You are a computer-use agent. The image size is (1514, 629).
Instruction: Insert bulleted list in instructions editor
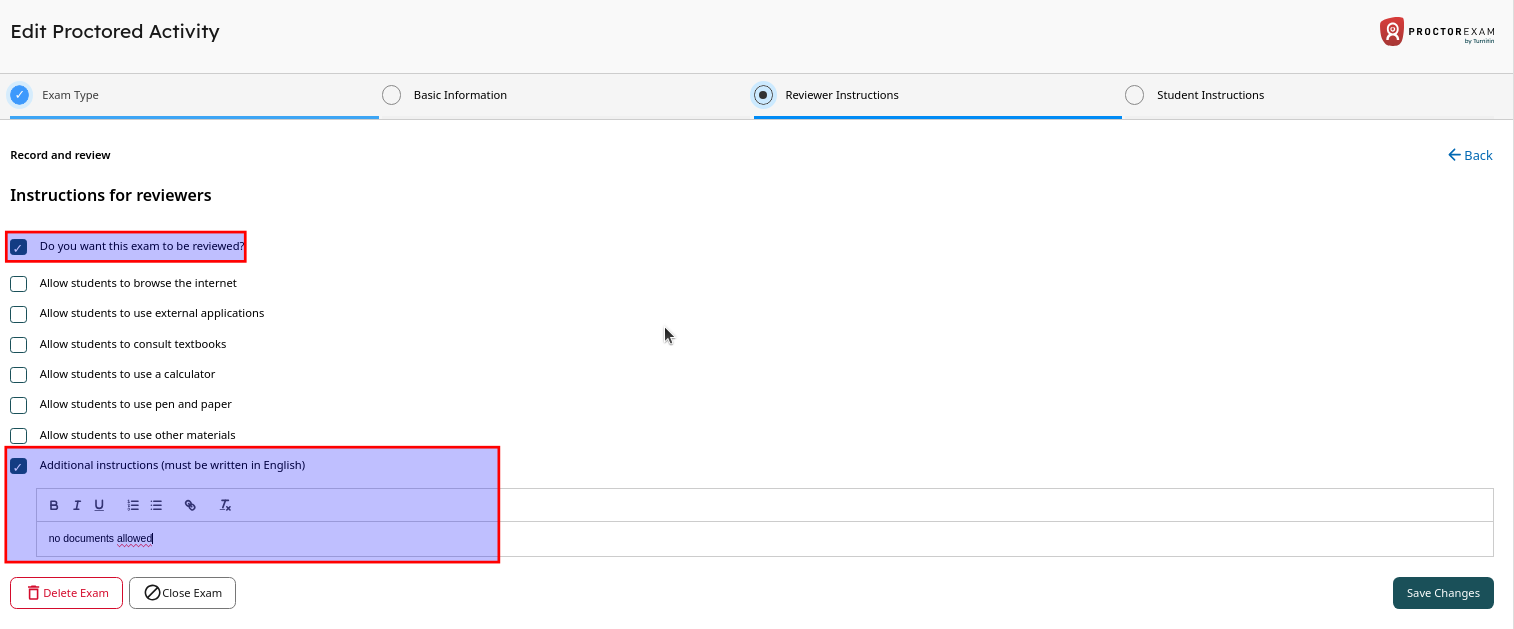156,505
